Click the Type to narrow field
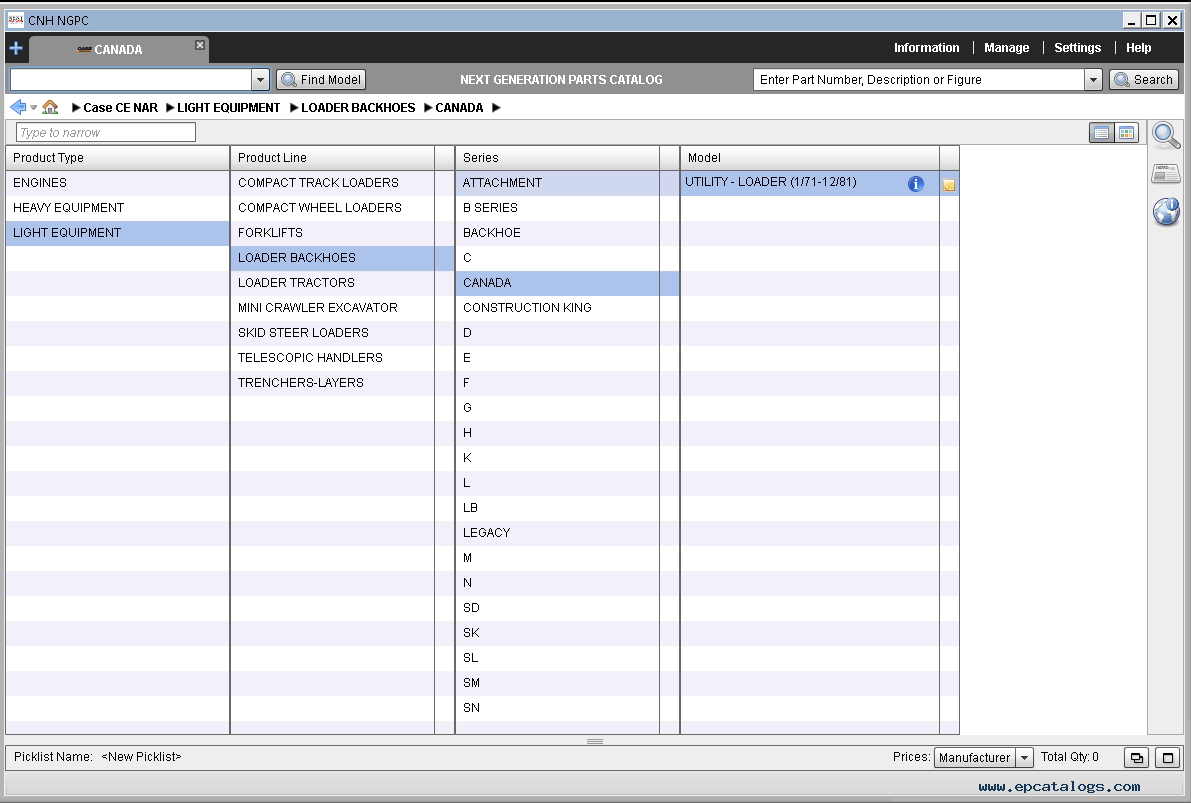Image resolution: width=1191 pixels, height=803 pixels. coord(106,132)
